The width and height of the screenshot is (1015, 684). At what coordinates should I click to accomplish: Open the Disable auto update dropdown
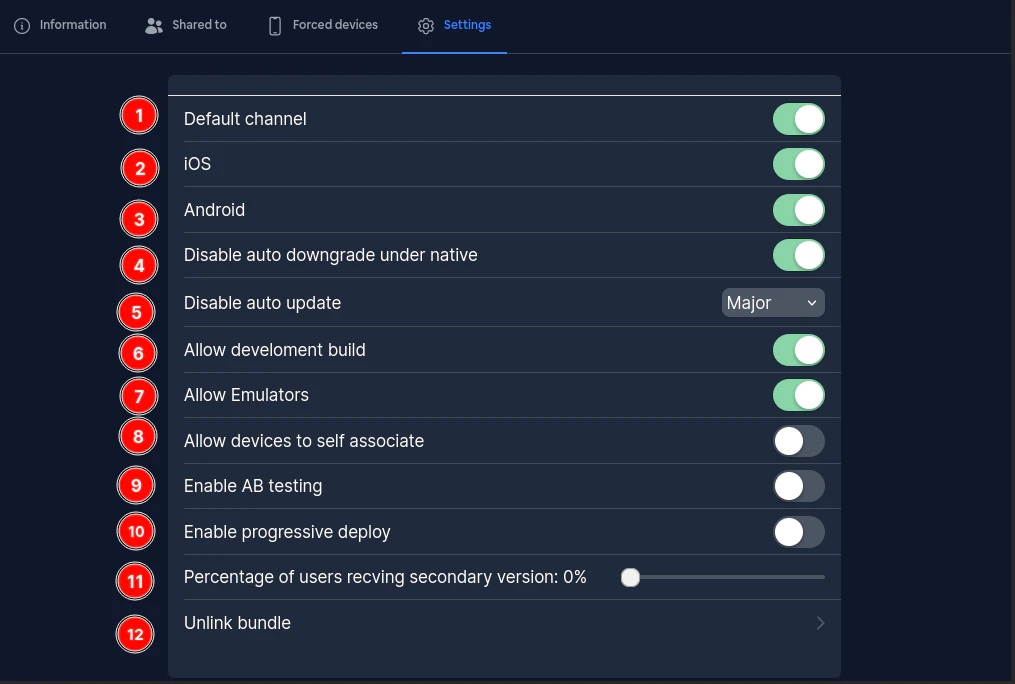coord(773,303)
